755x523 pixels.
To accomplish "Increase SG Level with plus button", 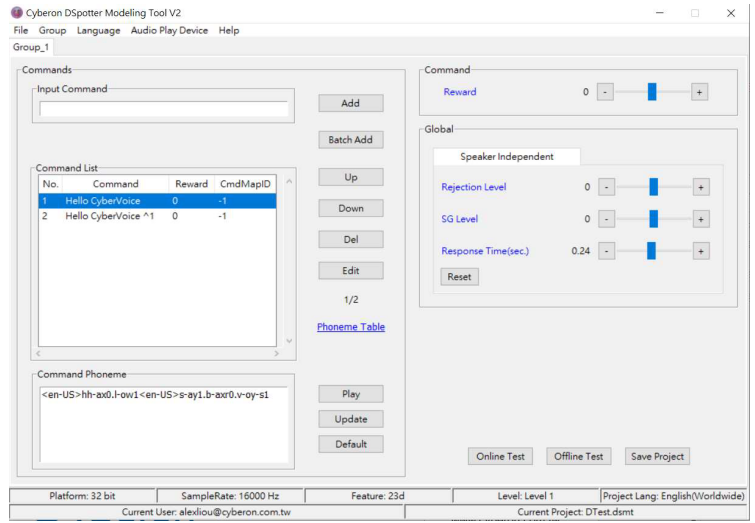I will pos(701,219).
